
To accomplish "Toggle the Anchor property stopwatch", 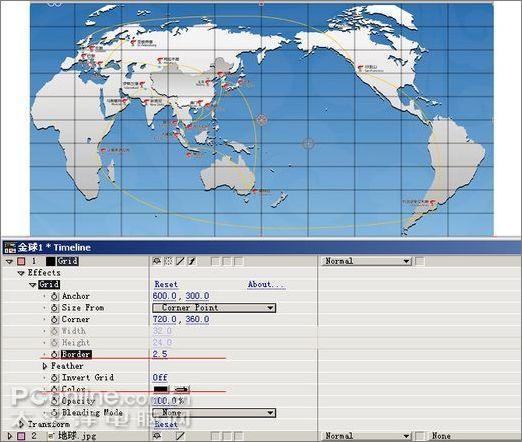I will coord(55,296).
